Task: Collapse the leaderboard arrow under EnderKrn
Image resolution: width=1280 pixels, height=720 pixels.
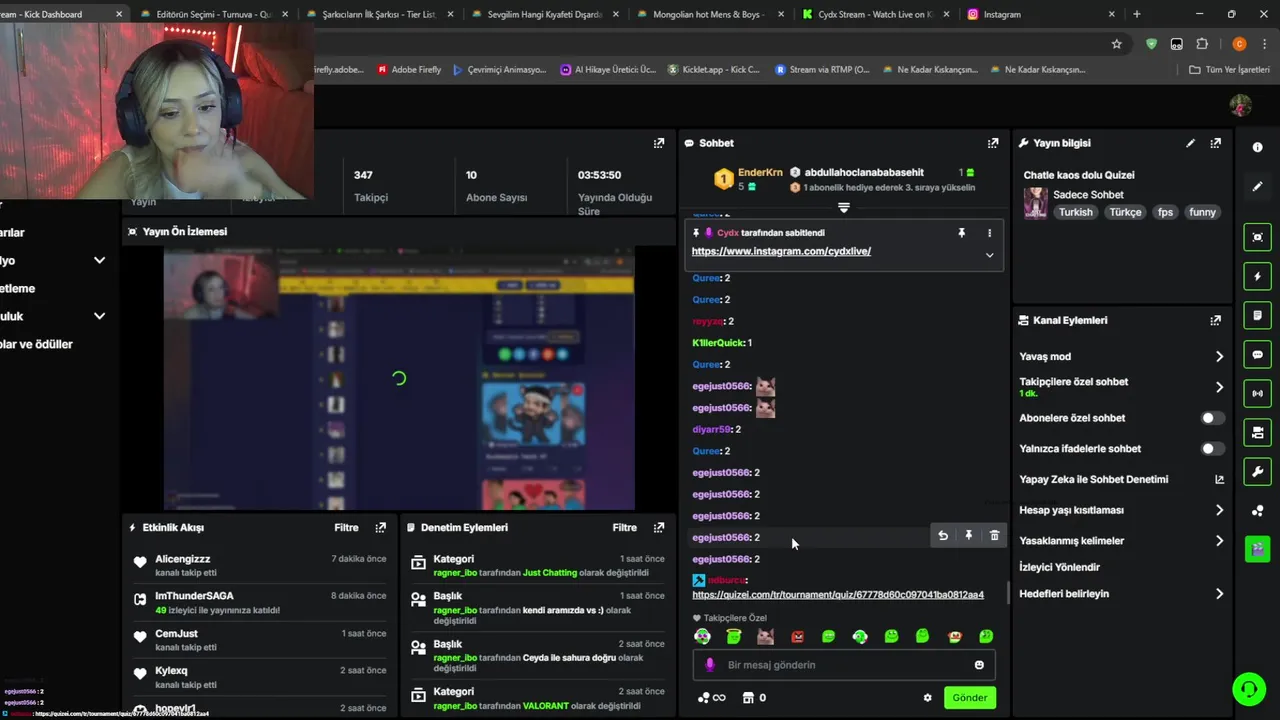Action: [x=844, y=208]
